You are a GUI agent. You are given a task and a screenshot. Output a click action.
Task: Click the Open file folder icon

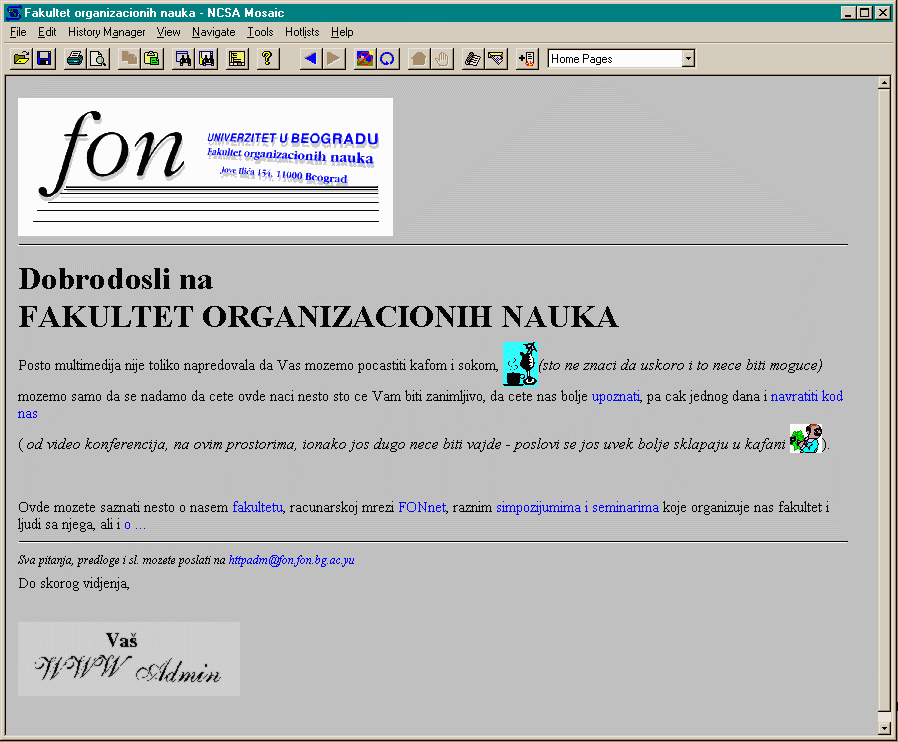pyautogui.click(x=21, y=58)
